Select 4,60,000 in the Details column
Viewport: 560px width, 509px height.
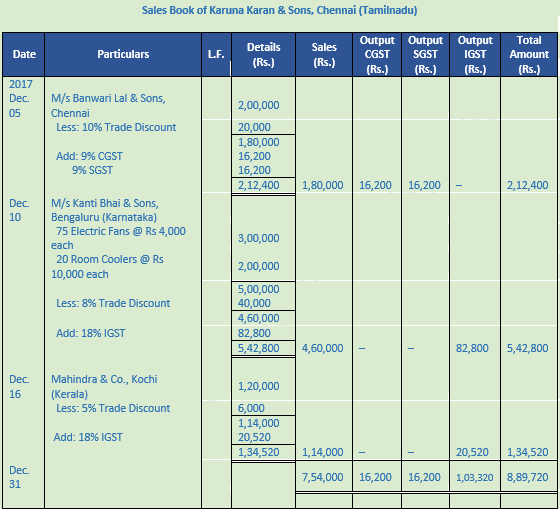[x=259, y=318]
